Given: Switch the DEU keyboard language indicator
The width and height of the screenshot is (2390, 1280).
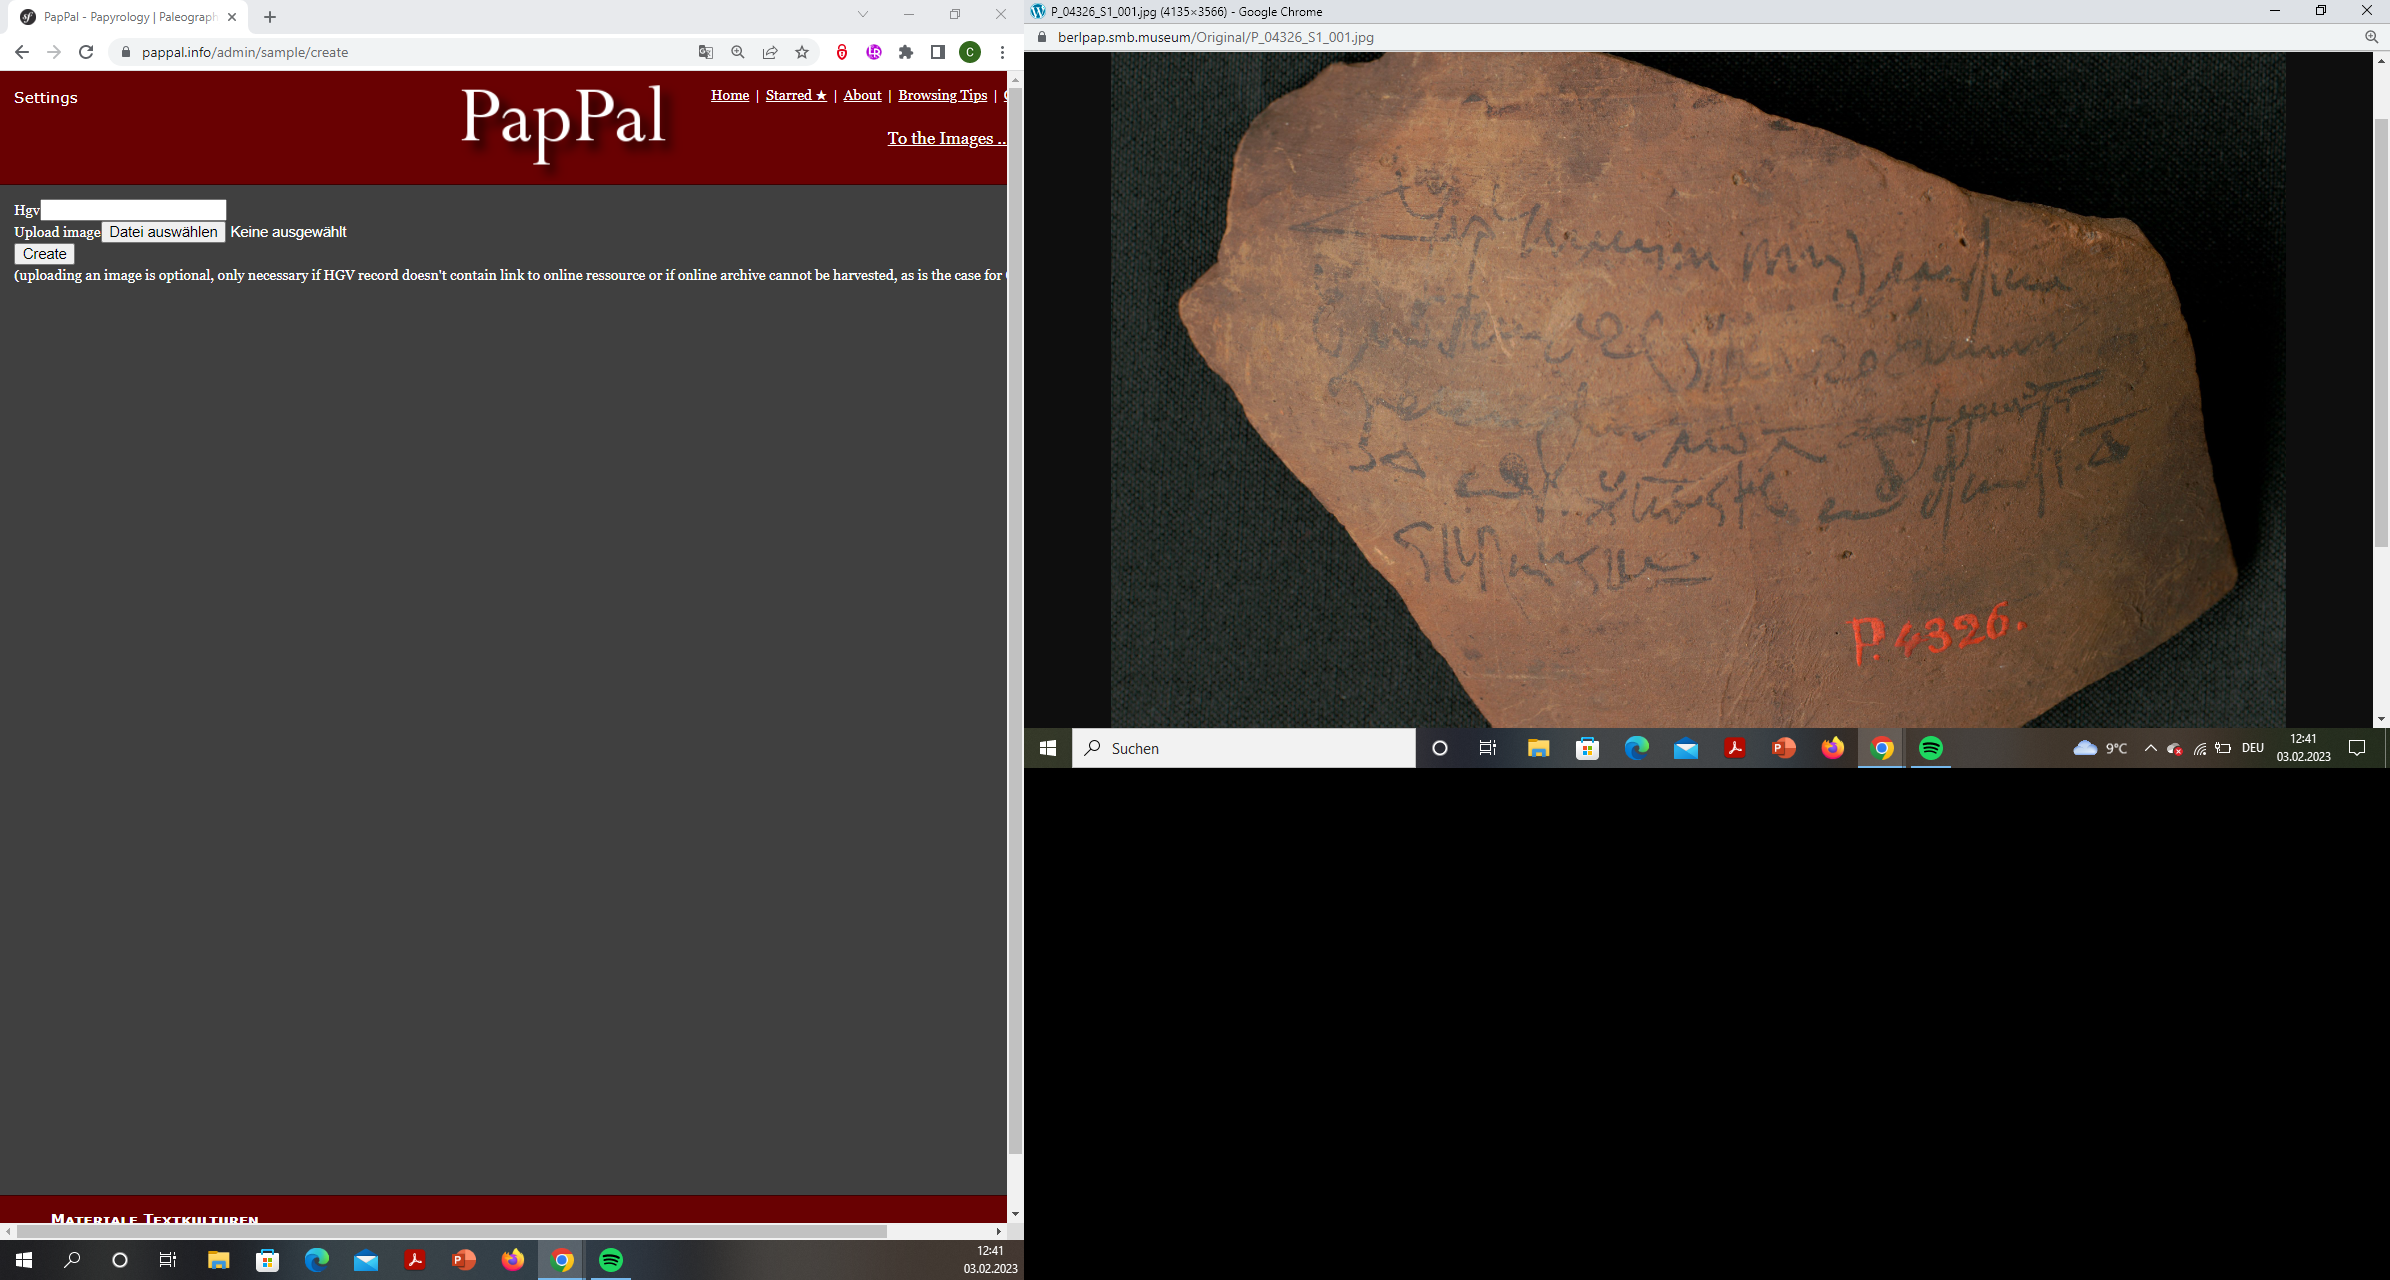Looking at the screenshot, I should tap(2253, 748).
